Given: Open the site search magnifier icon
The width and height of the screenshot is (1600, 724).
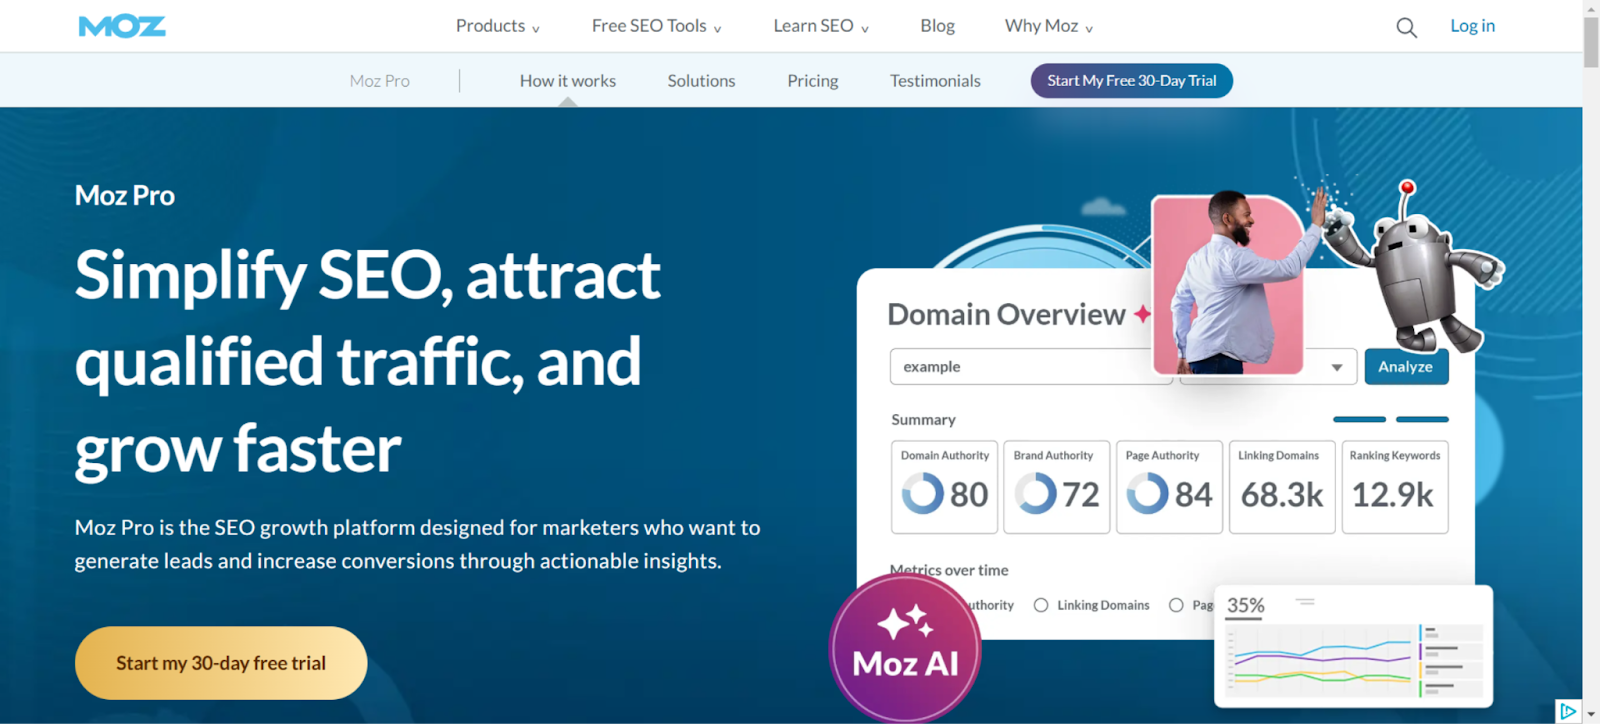Looking at the screenshot, I should (x=1406, y=28).
